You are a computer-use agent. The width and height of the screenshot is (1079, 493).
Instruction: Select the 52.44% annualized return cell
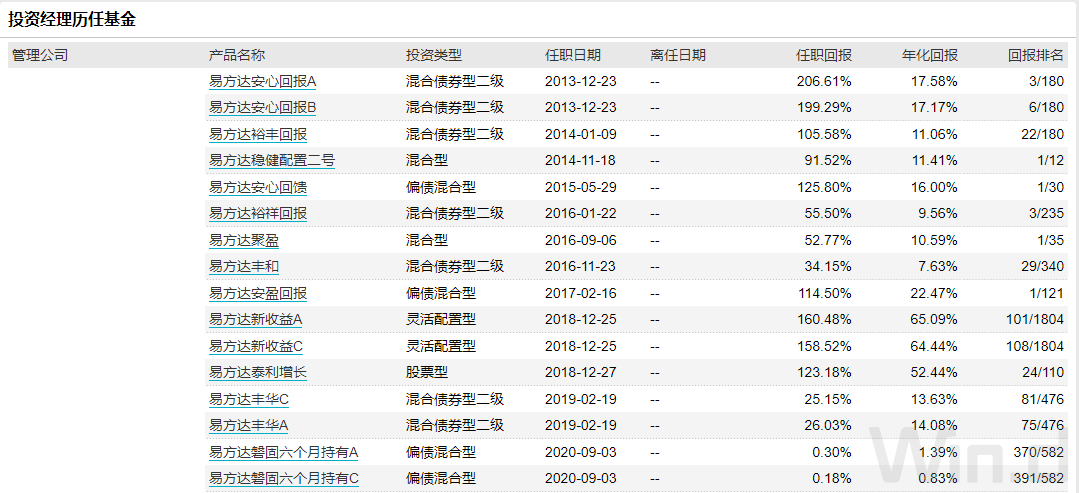pyautogui.click(x=933, y=373)
